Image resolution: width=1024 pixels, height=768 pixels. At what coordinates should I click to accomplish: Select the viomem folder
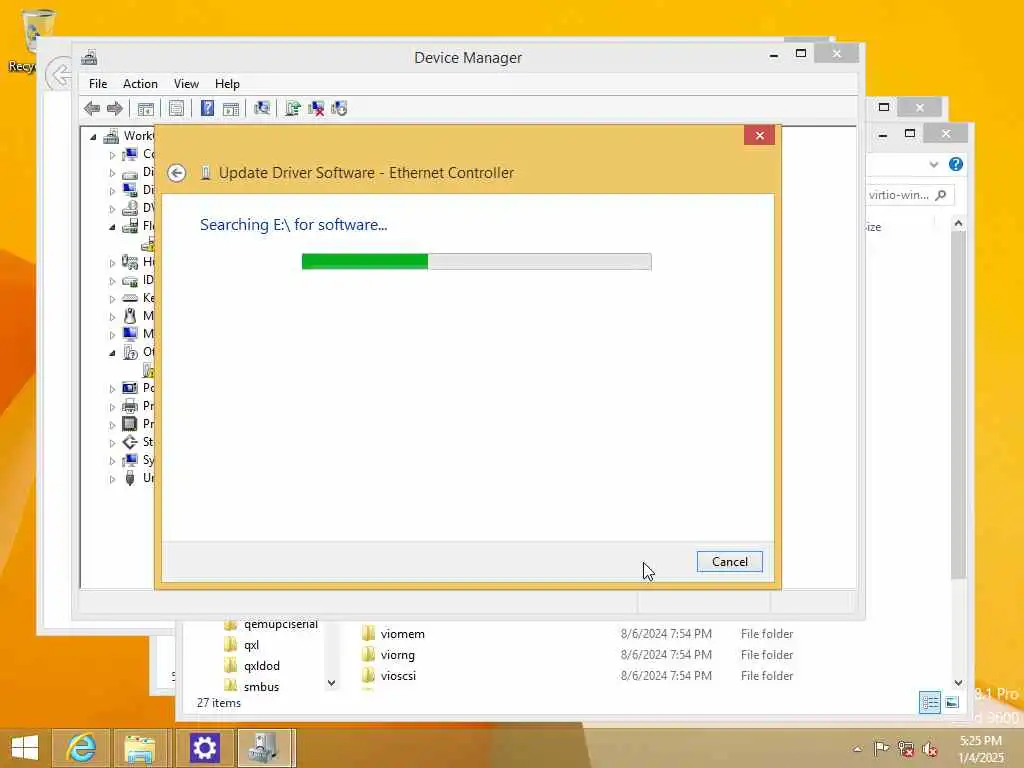pos(402,634)
